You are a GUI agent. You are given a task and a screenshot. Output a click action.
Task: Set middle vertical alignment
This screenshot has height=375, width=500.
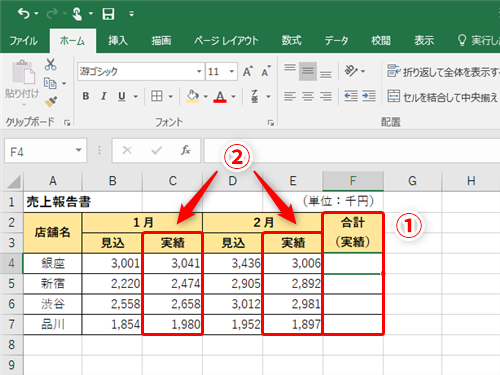pos(308,71)
